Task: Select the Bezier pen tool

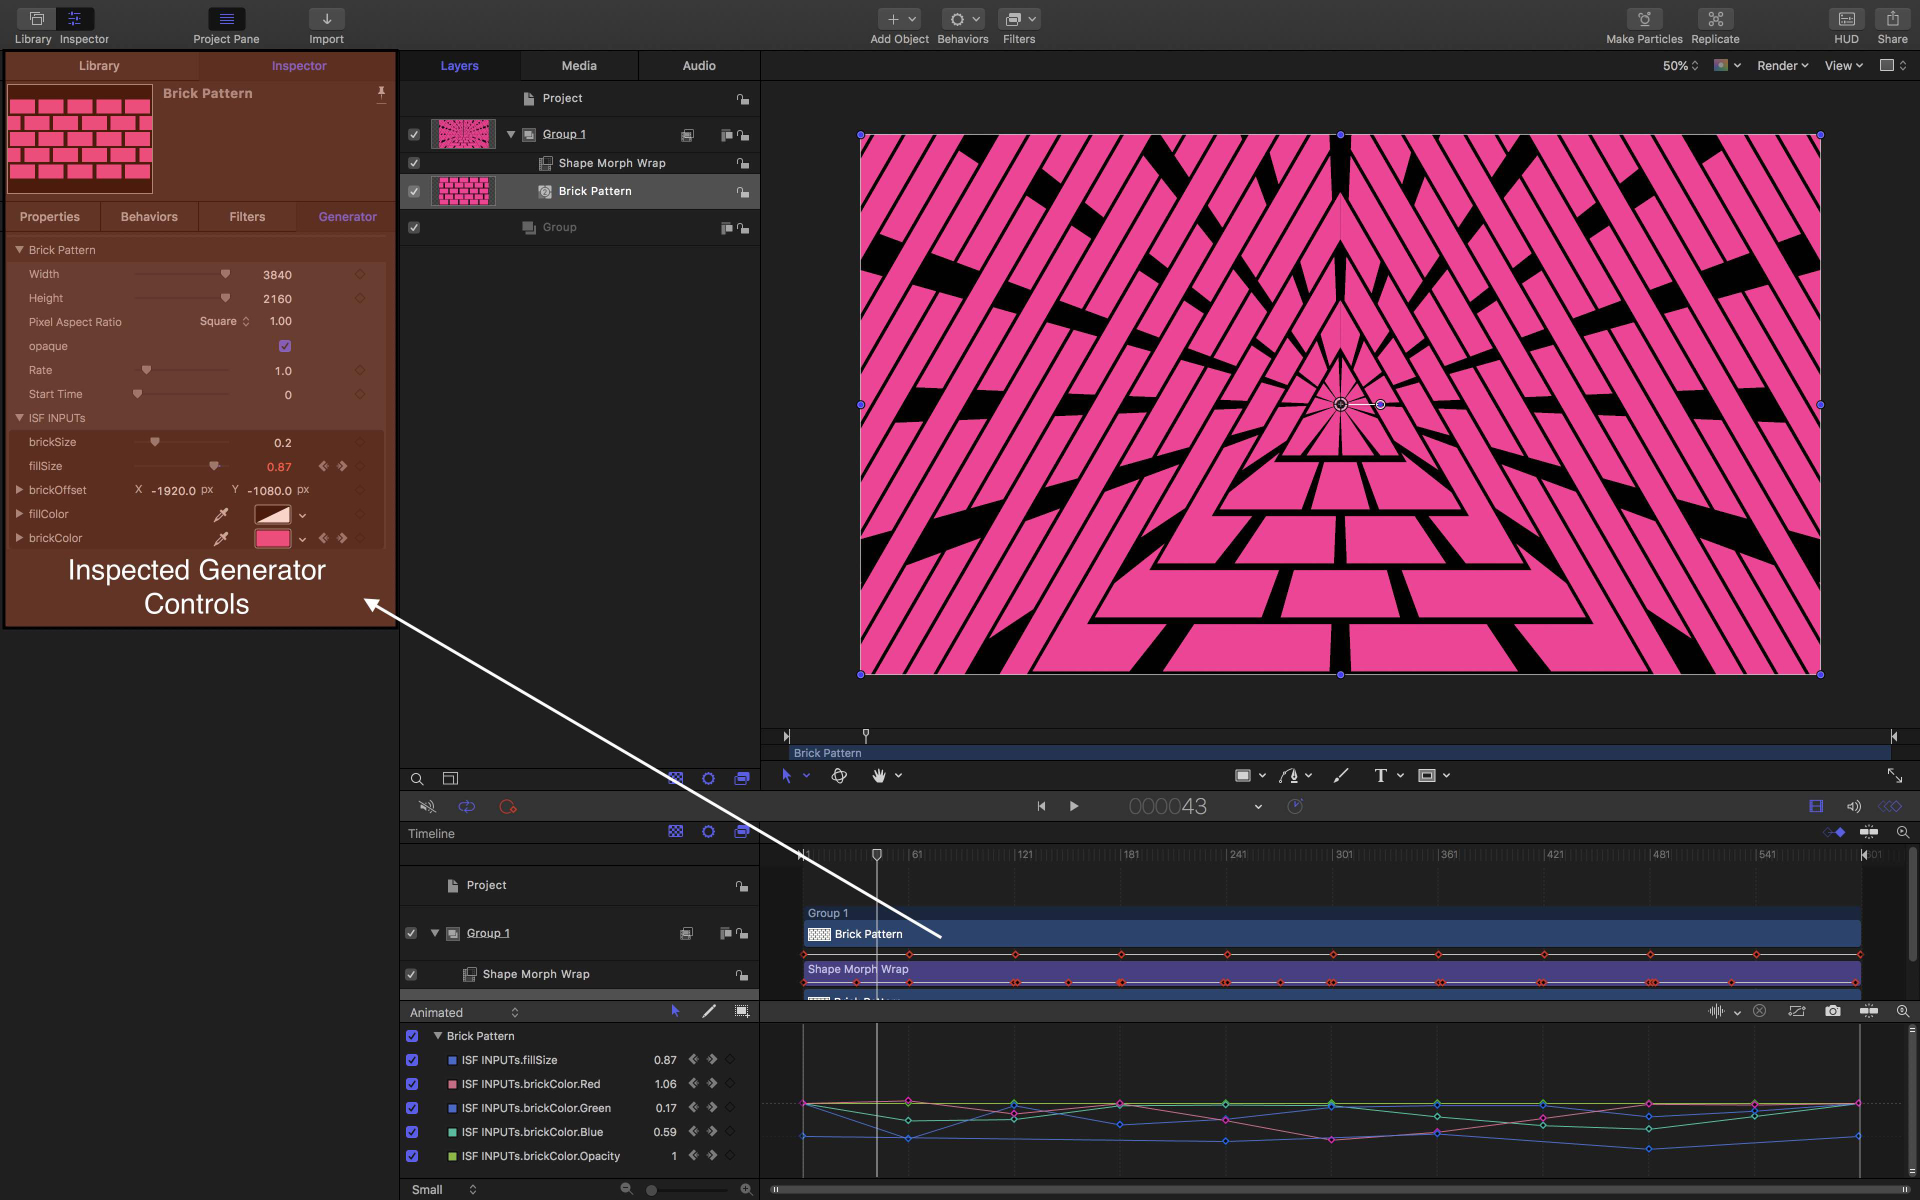Action: [1289, 776]
